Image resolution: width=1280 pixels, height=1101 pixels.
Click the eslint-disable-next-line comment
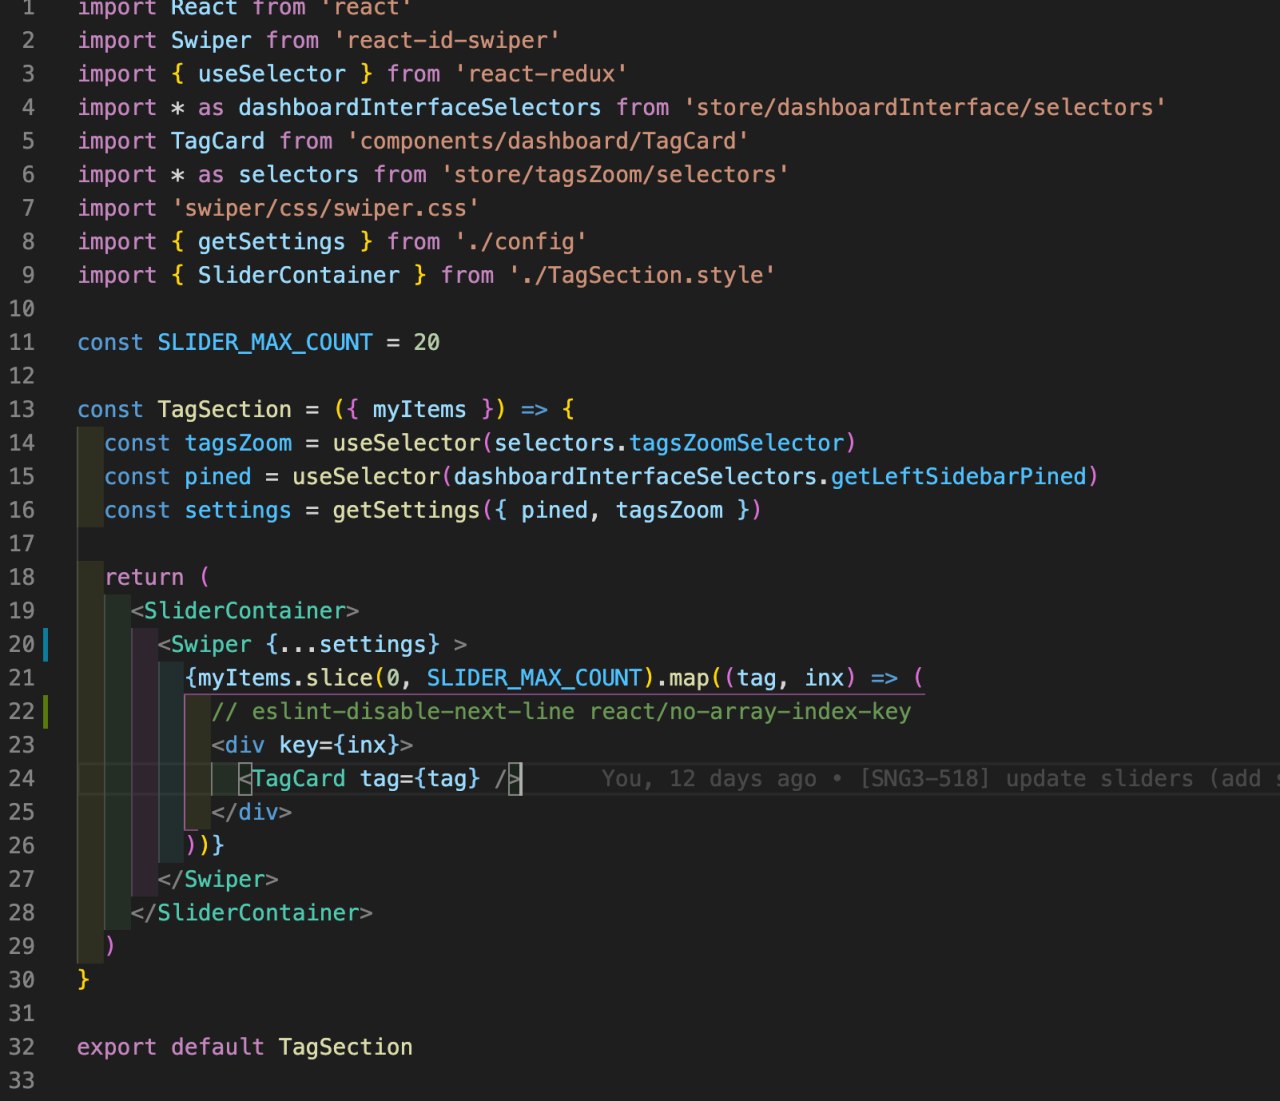click(x=561, y=711)
